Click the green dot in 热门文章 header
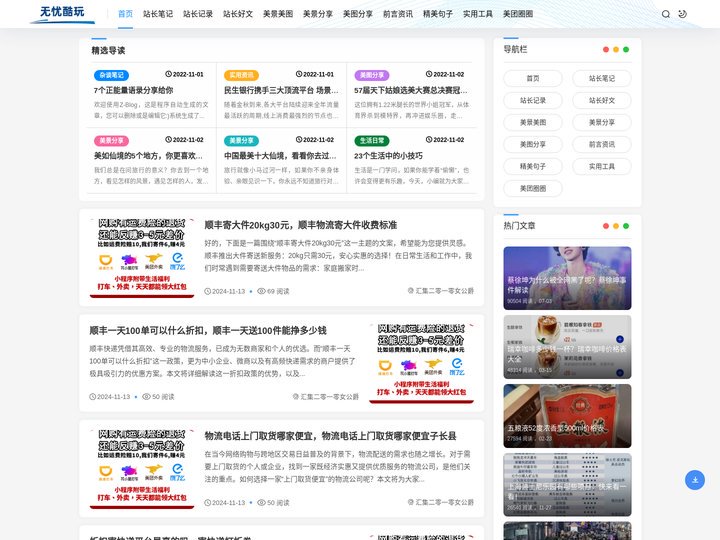The height and width of the screenshot is (540, 720). coord(626,226)
